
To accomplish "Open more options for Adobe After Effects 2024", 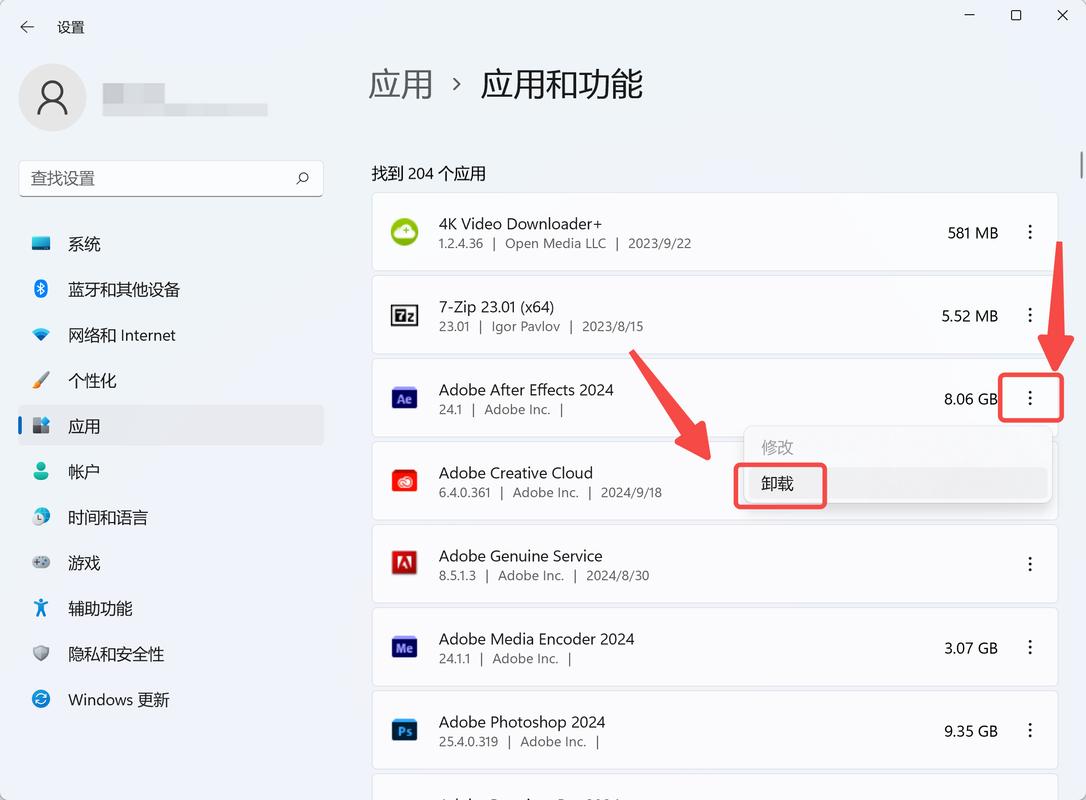I will pos(1030,398).
